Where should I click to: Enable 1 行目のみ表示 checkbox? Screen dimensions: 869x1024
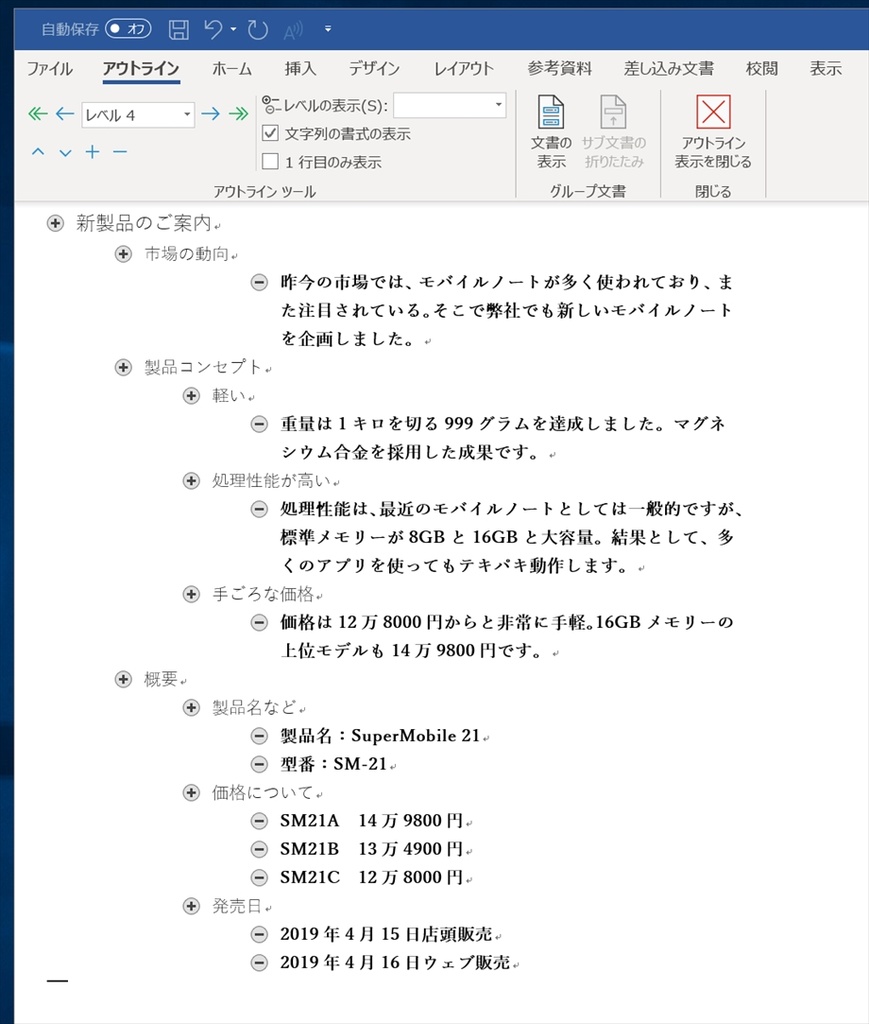270,161
